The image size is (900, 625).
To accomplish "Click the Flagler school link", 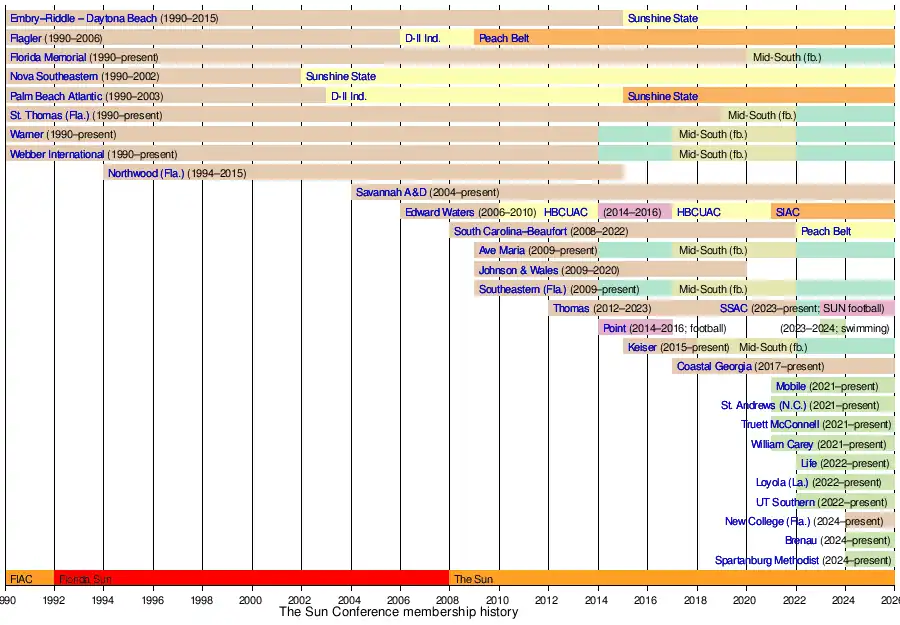I will coord(26,38).
